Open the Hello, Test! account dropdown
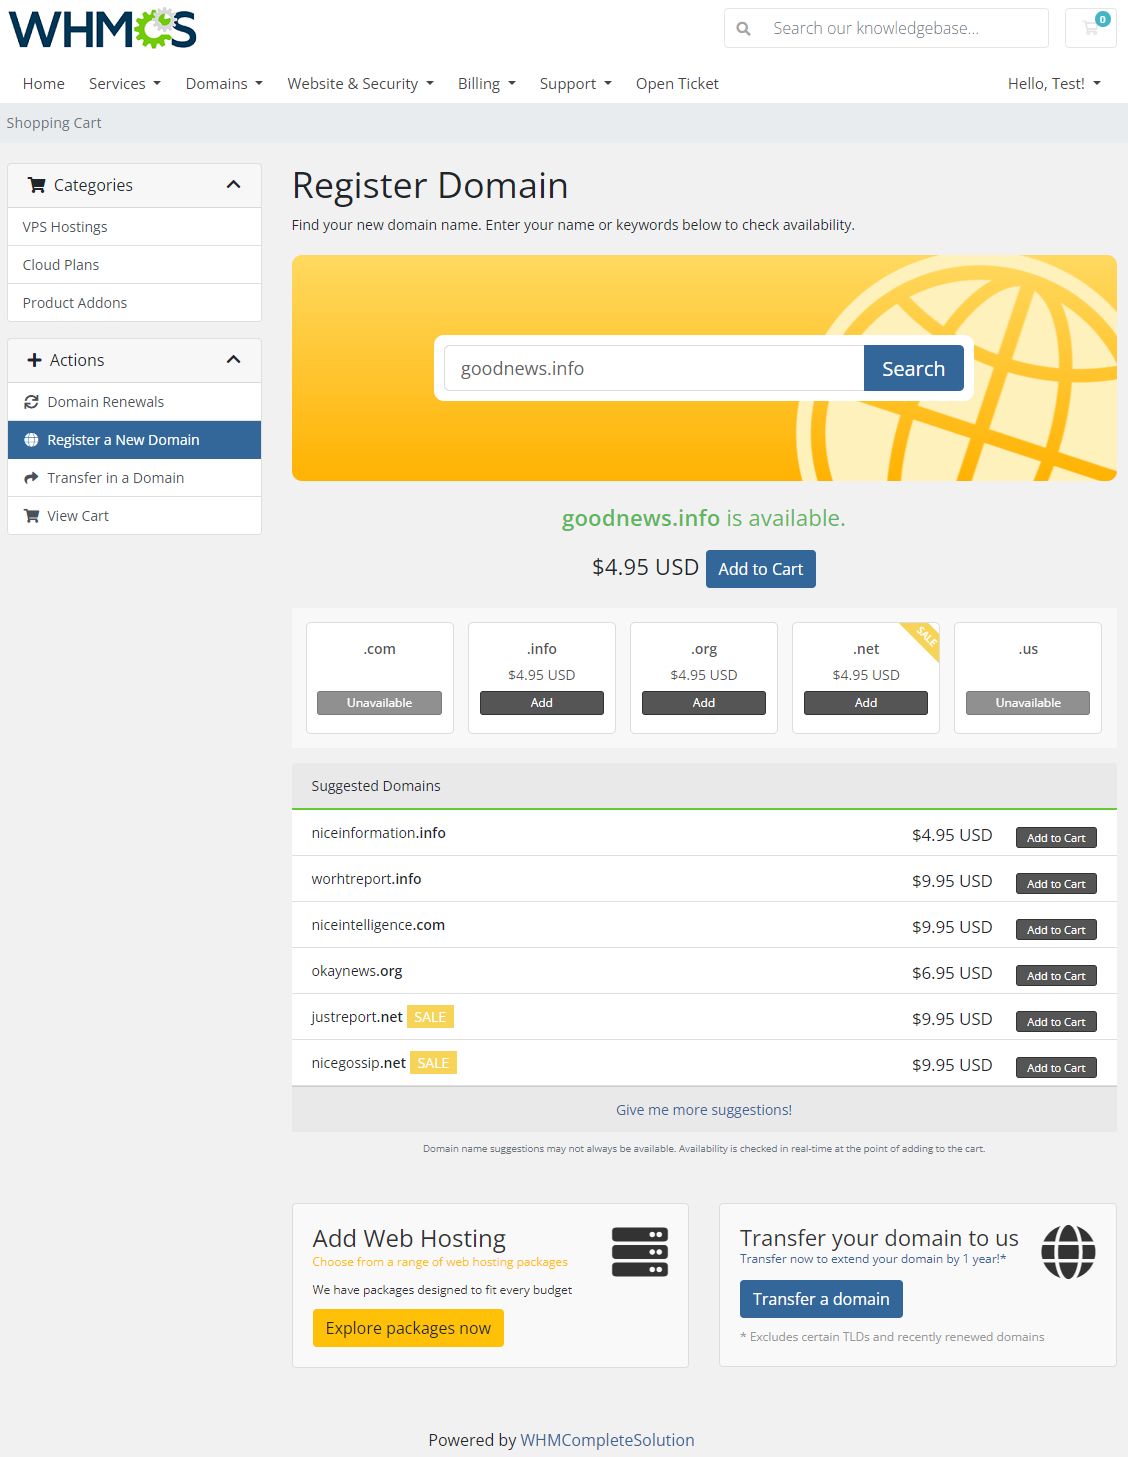The image size is (1128, 1457). (1054, 83)
